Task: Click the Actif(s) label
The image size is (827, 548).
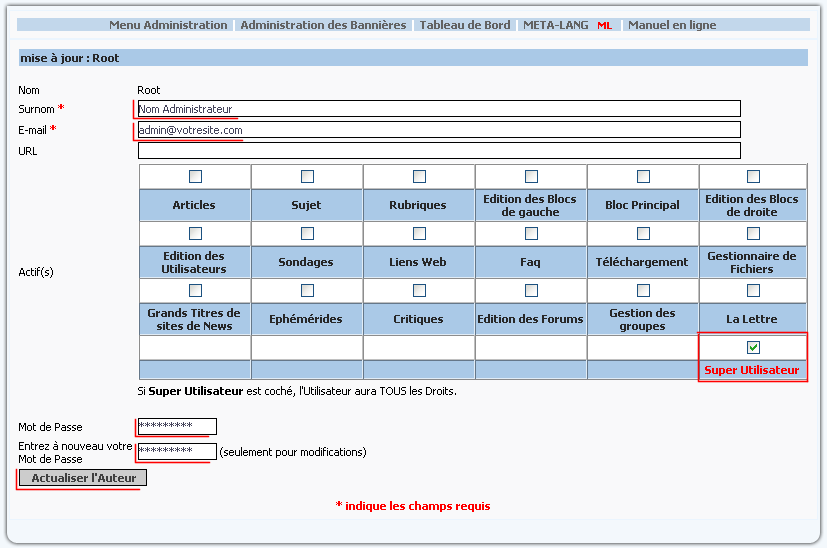Action: pos(36,272)
